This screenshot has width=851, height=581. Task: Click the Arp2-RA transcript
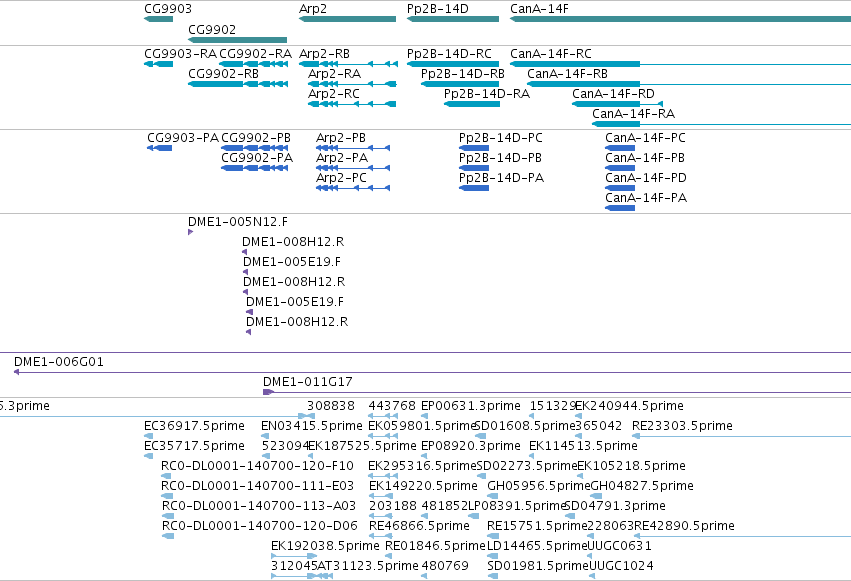coord(352,84)
